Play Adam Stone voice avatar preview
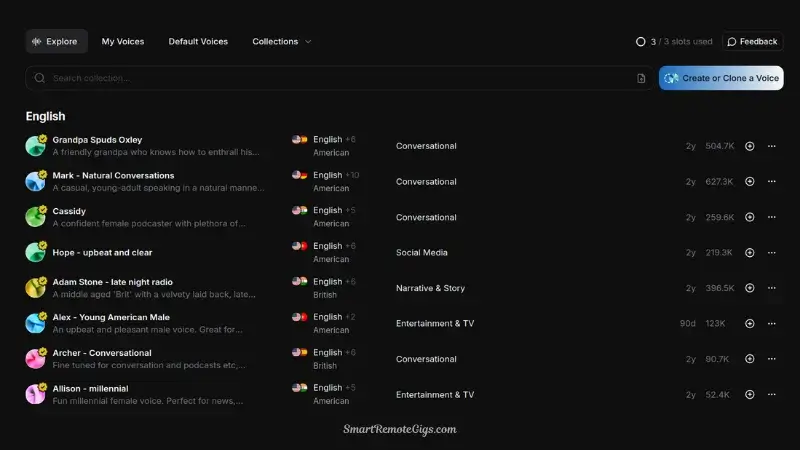800x450 pixels. [x=36, y=288]
